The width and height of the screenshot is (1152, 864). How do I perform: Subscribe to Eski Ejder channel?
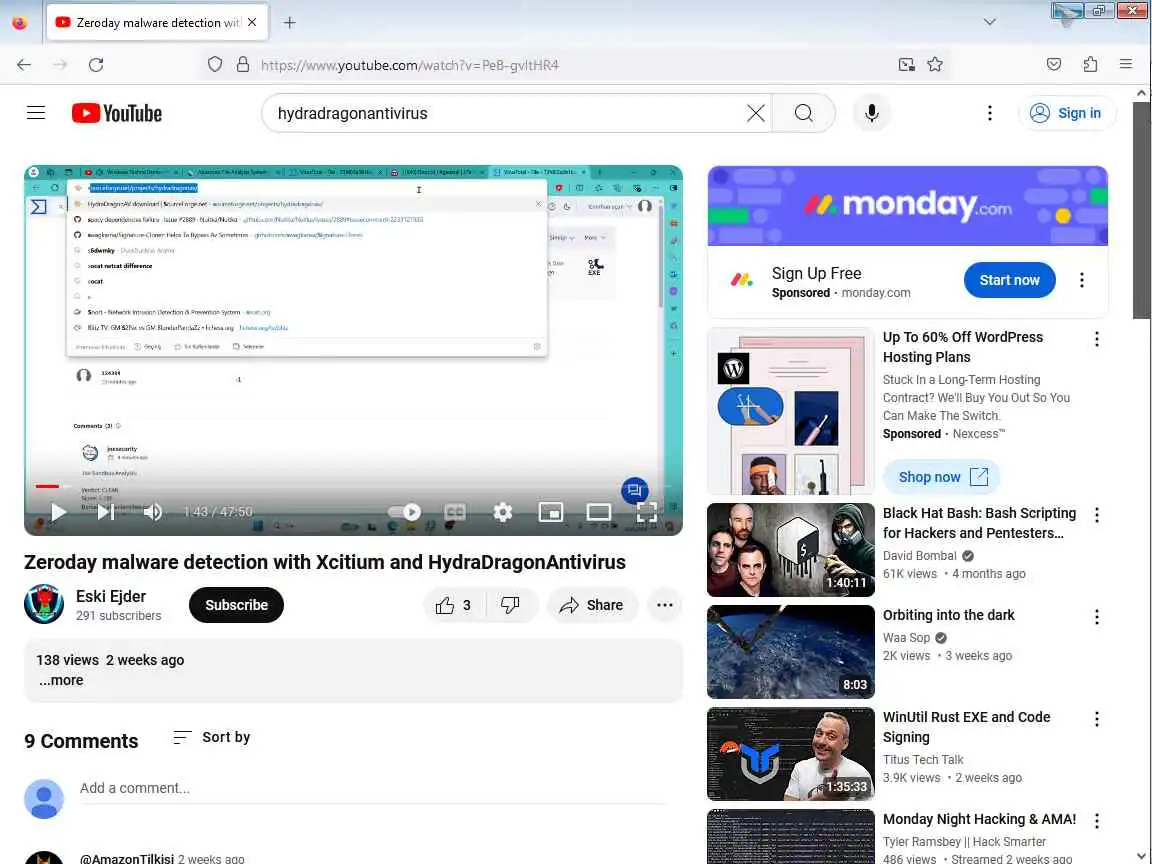237,605
